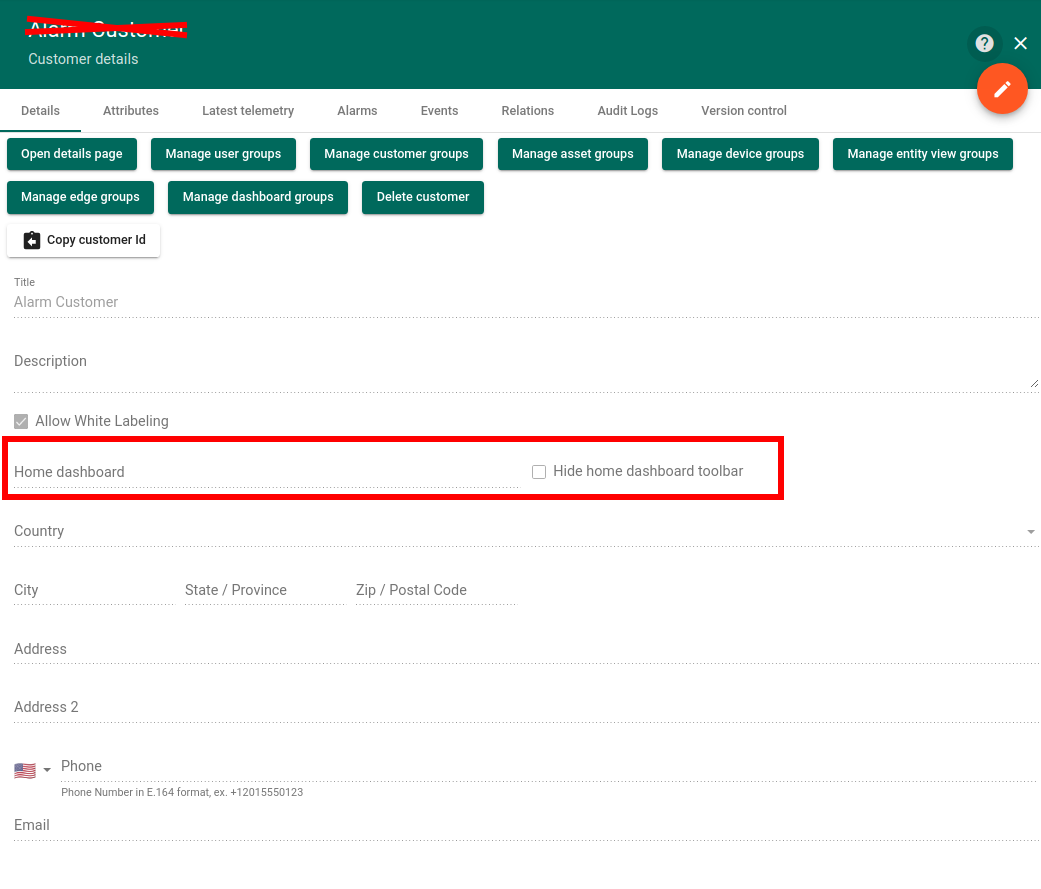
Task: Open the phone country flag selector
Action: (24, 769)
